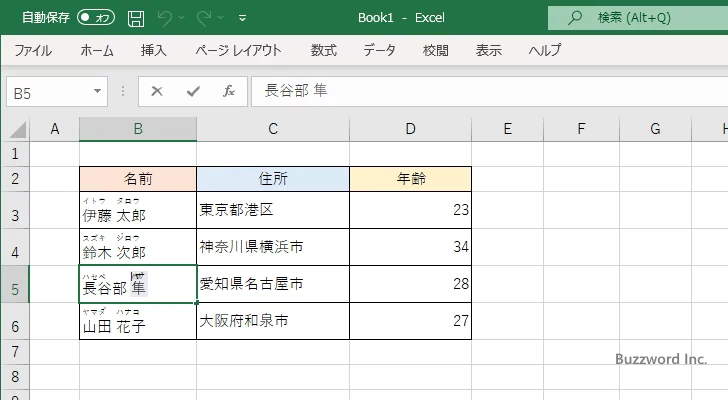Switch to the 数式 tab
Viewport: 728px width, 400px height.
click(324, 50)
